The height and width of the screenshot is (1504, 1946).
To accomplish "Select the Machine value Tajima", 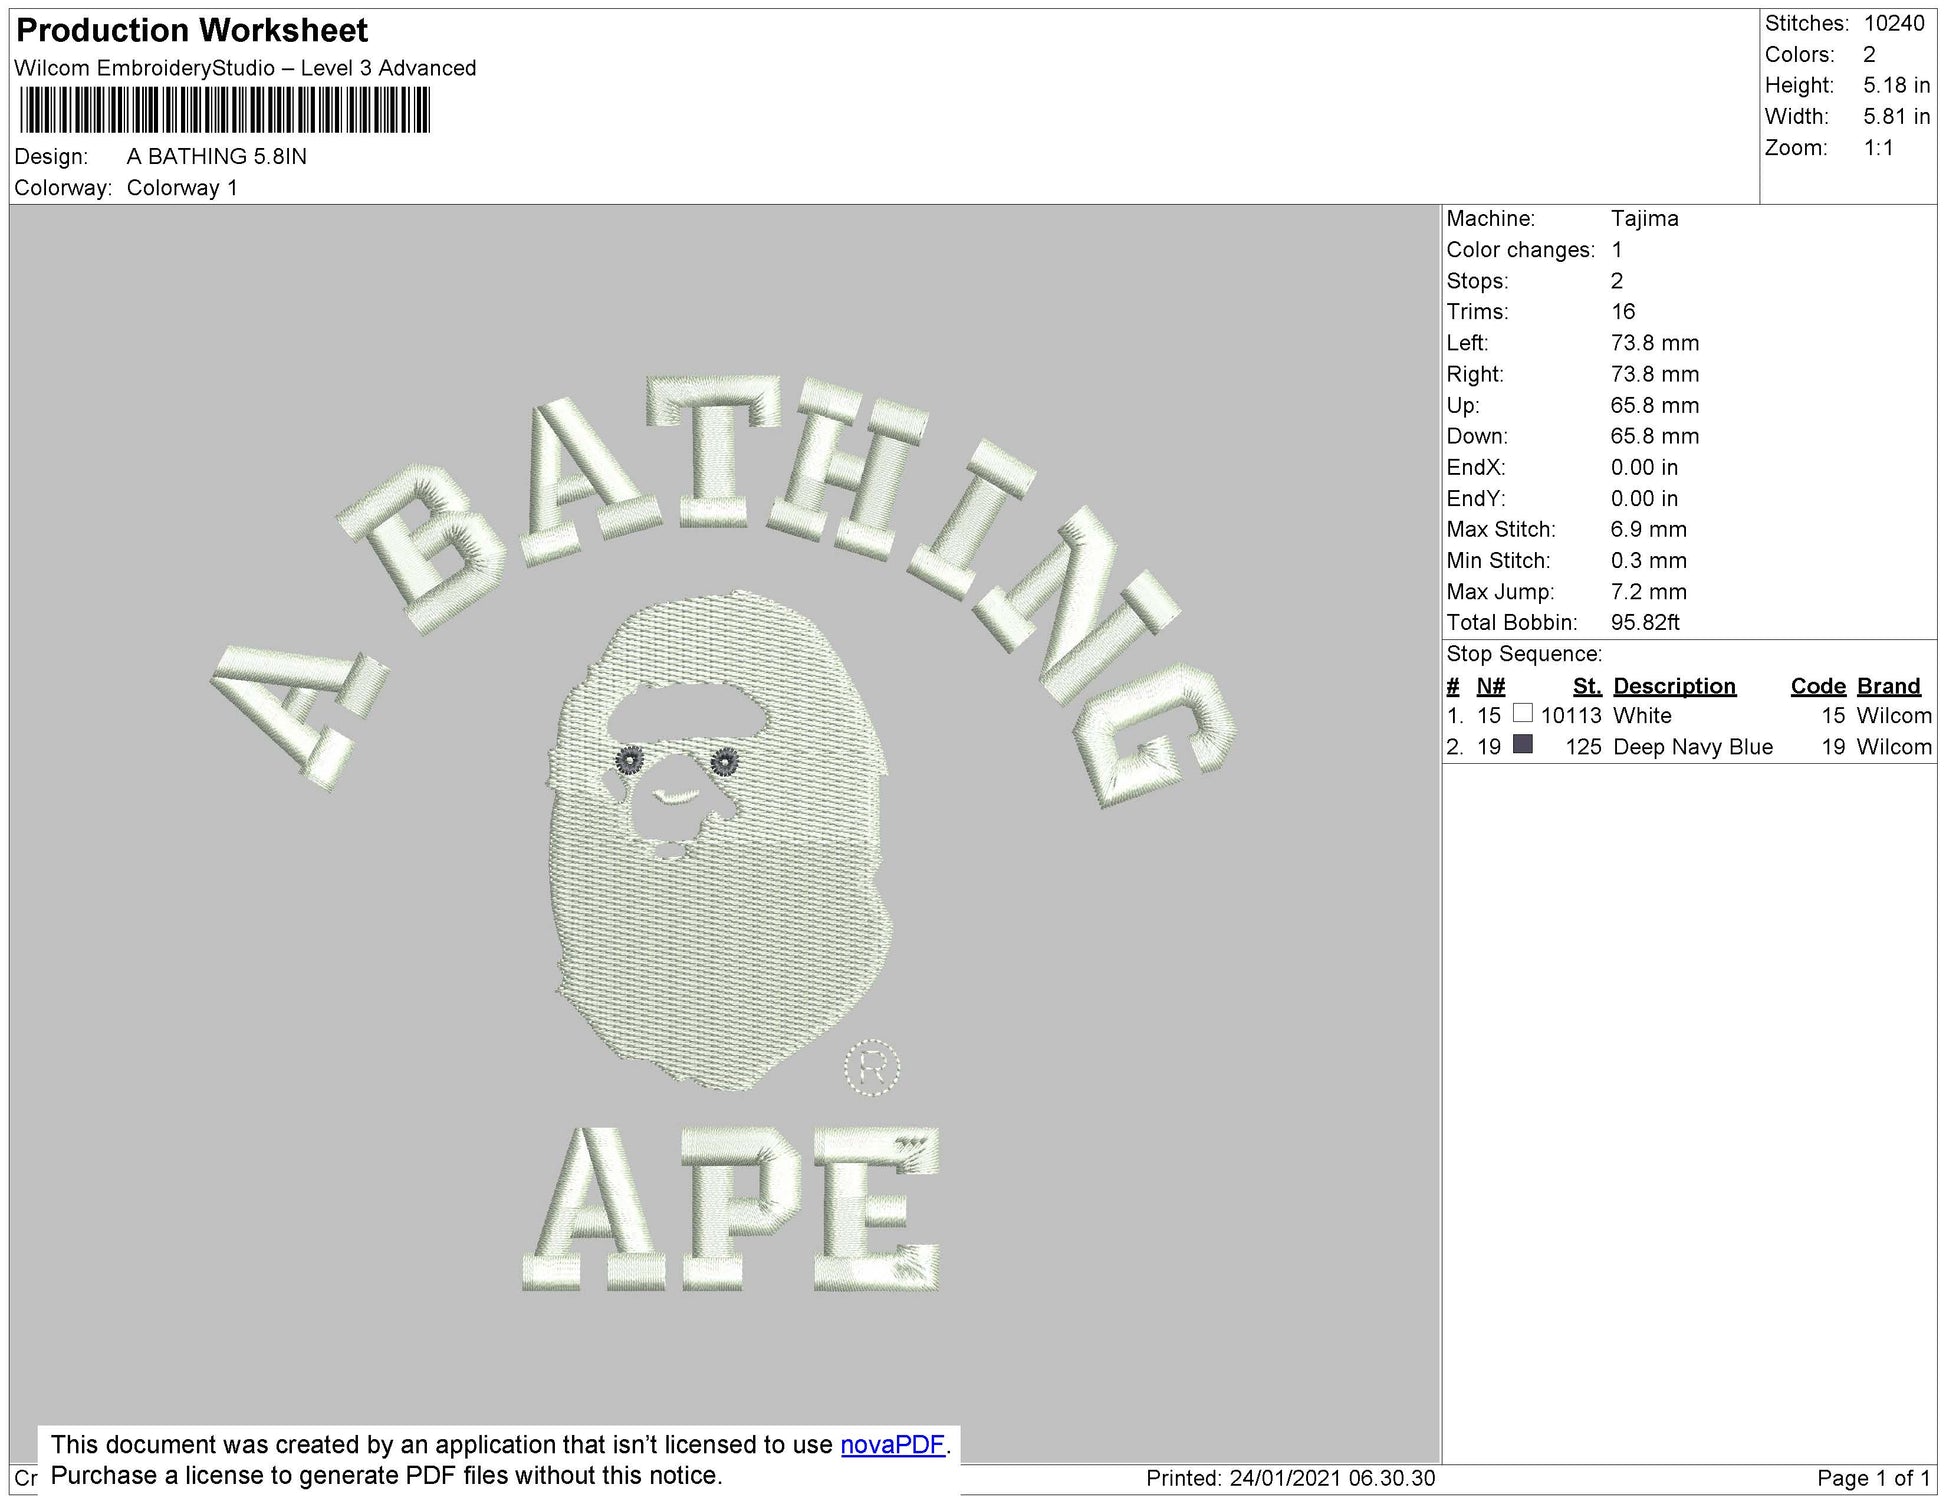I will point(1644,218).
